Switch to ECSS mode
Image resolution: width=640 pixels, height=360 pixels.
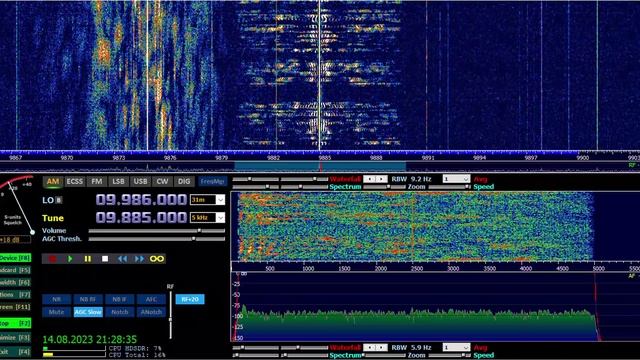click(75, 182)
